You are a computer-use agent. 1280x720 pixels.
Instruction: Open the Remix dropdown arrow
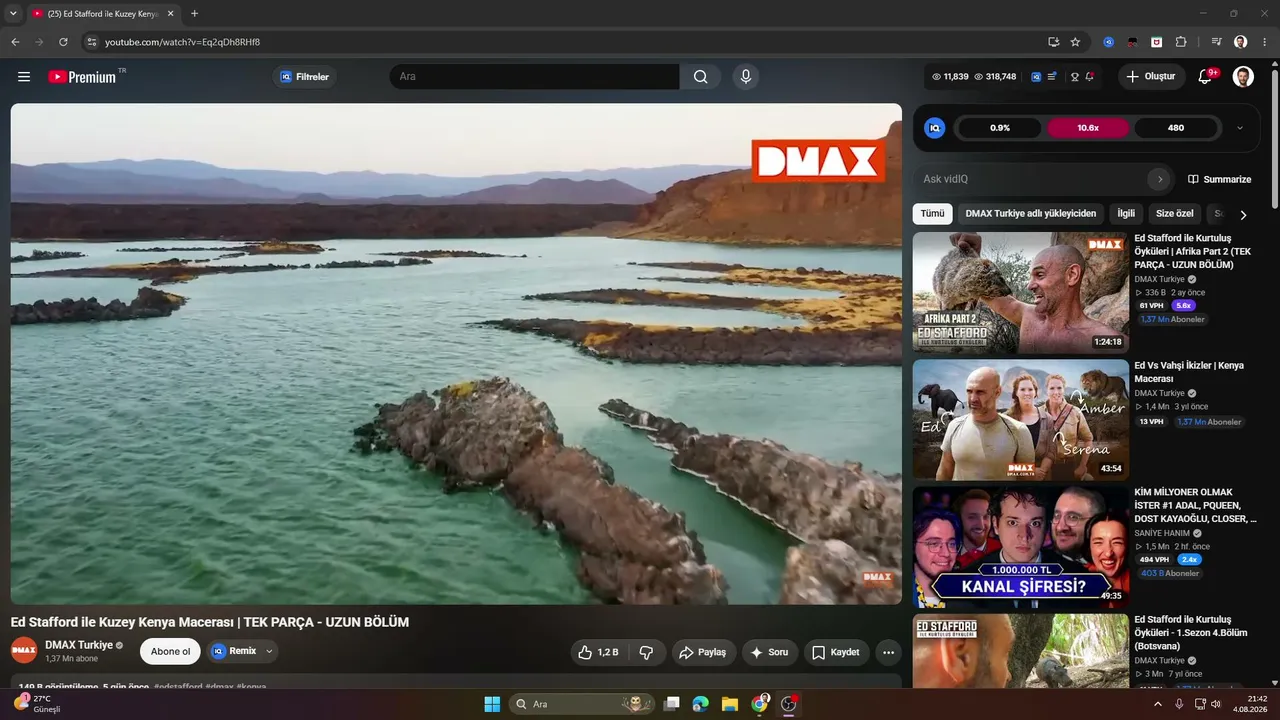coord(269,651)
